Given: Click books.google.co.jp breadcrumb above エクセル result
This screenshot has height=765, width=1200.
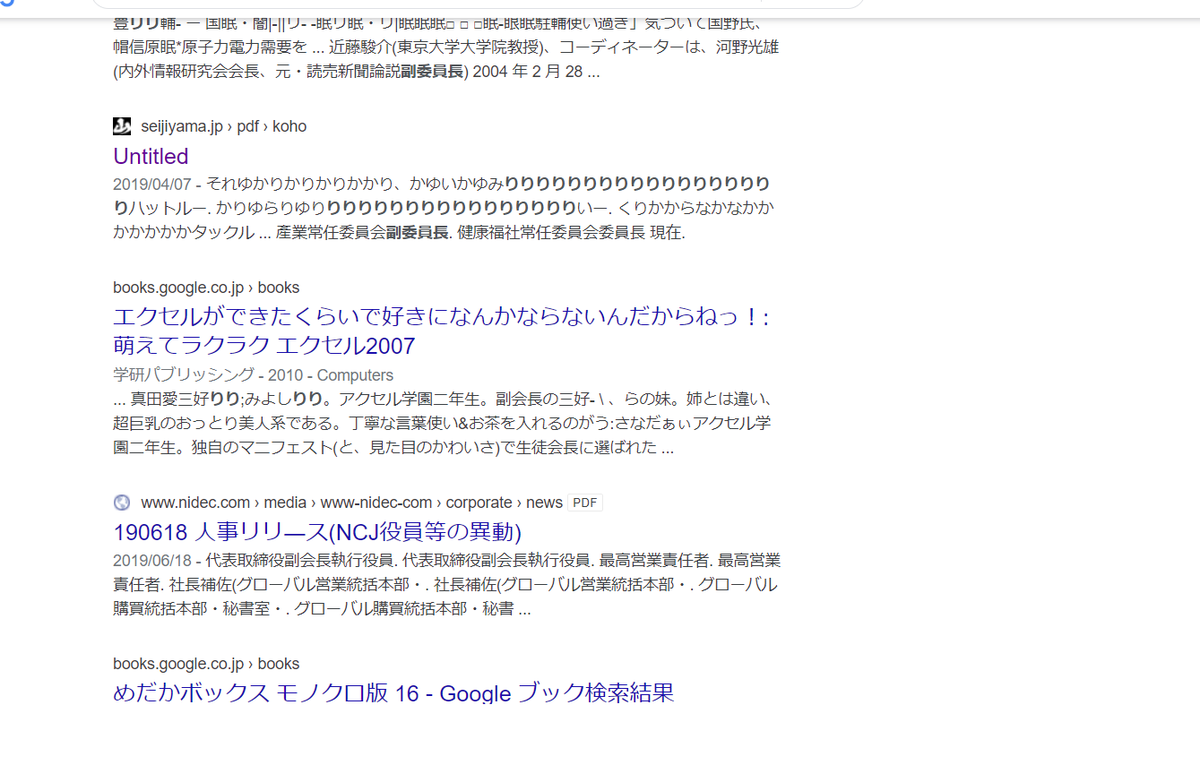Looking at the screenshot, I should point(206,287).
